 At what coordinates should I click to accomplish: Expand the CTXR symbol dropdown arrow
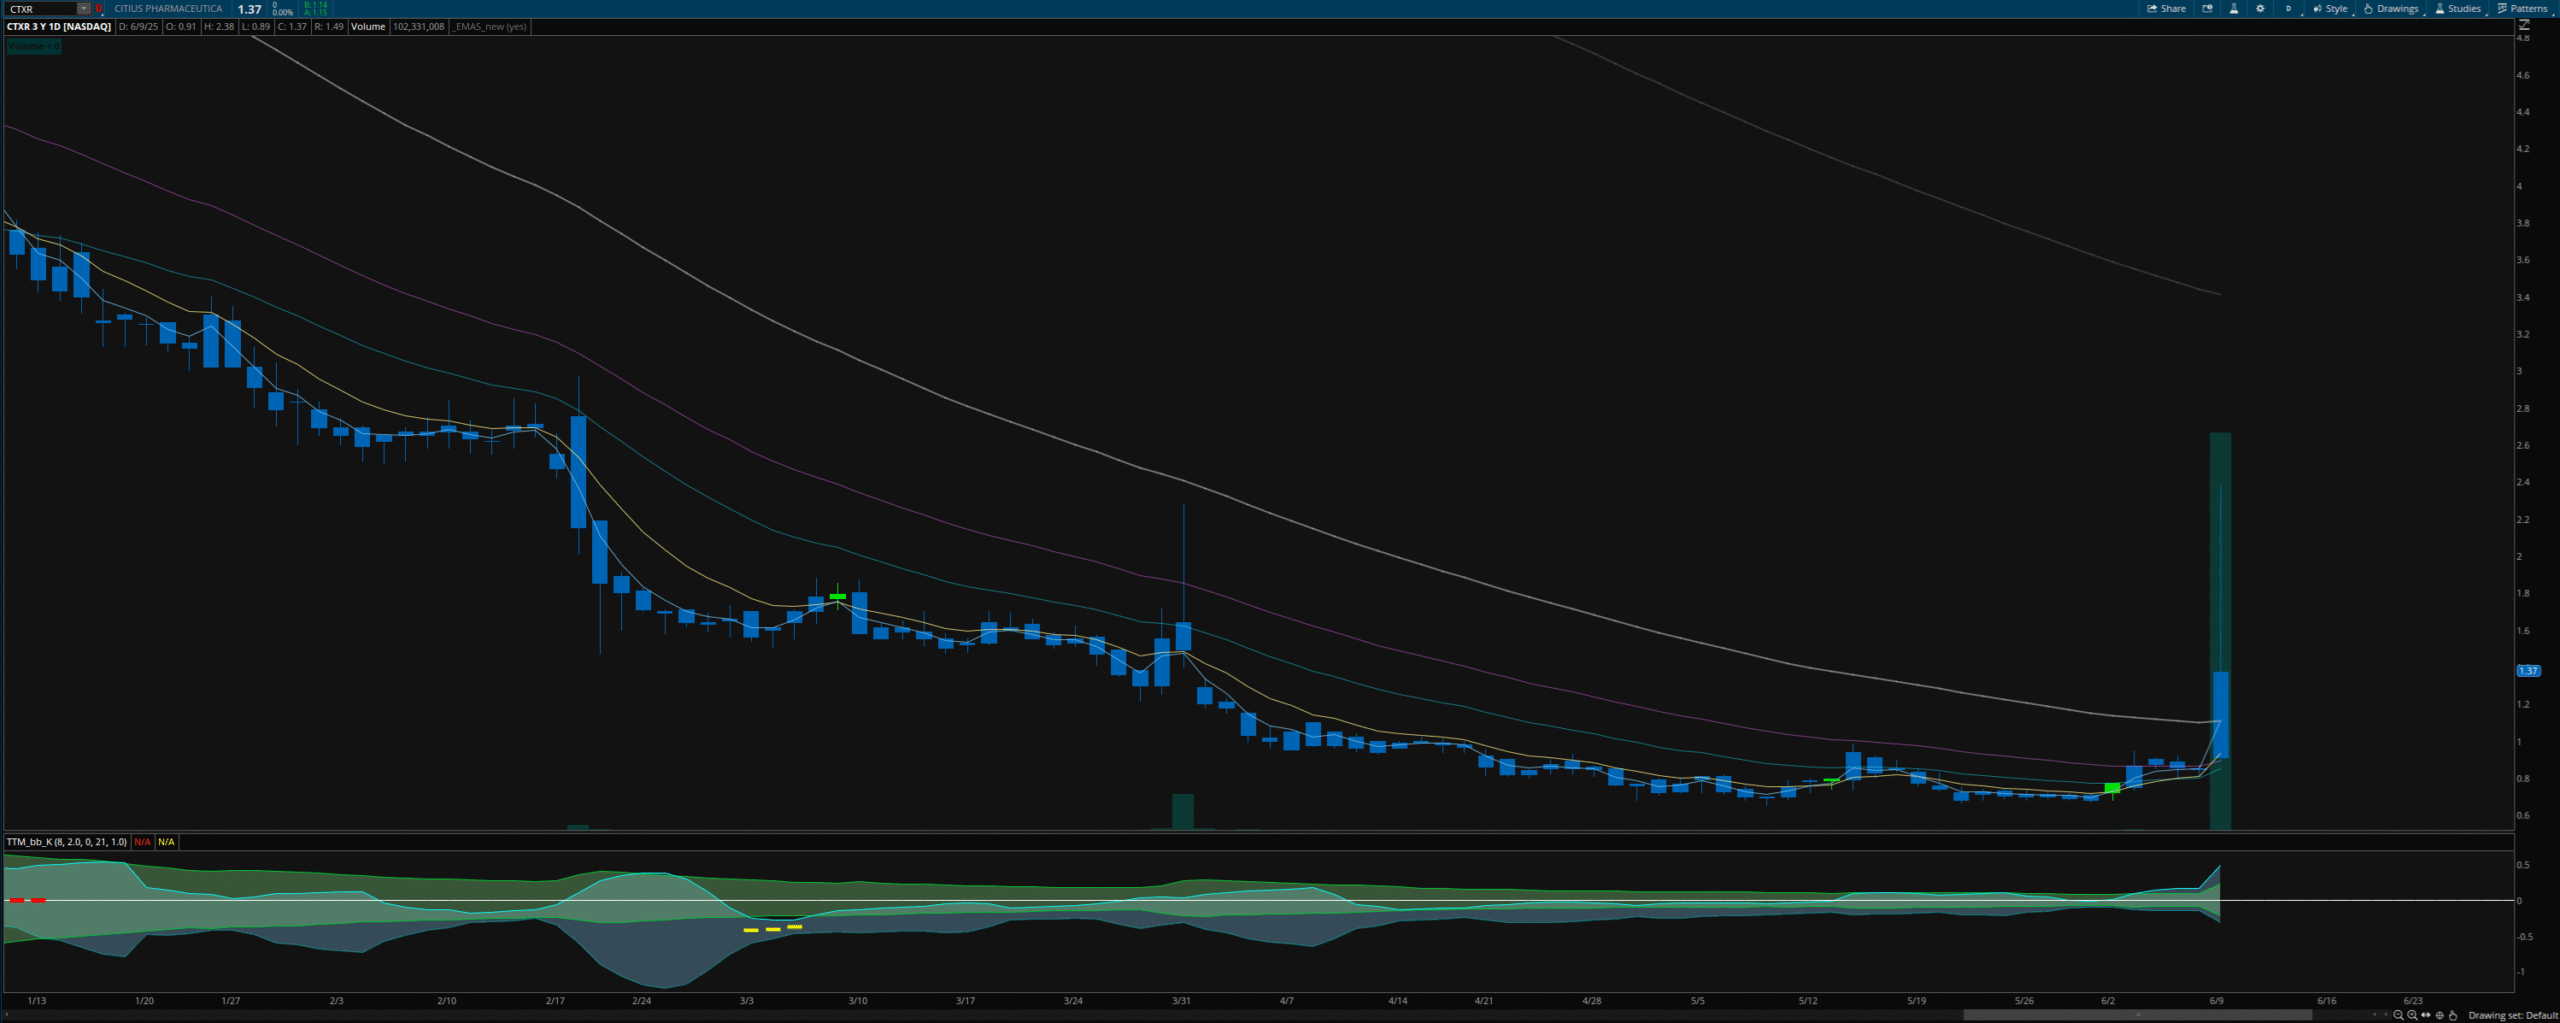coord(84,9)
